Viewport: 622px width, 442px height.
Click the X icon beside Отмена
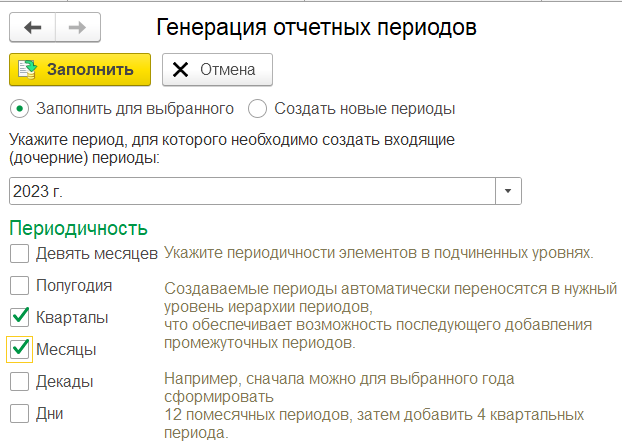[x=180, y=70]
